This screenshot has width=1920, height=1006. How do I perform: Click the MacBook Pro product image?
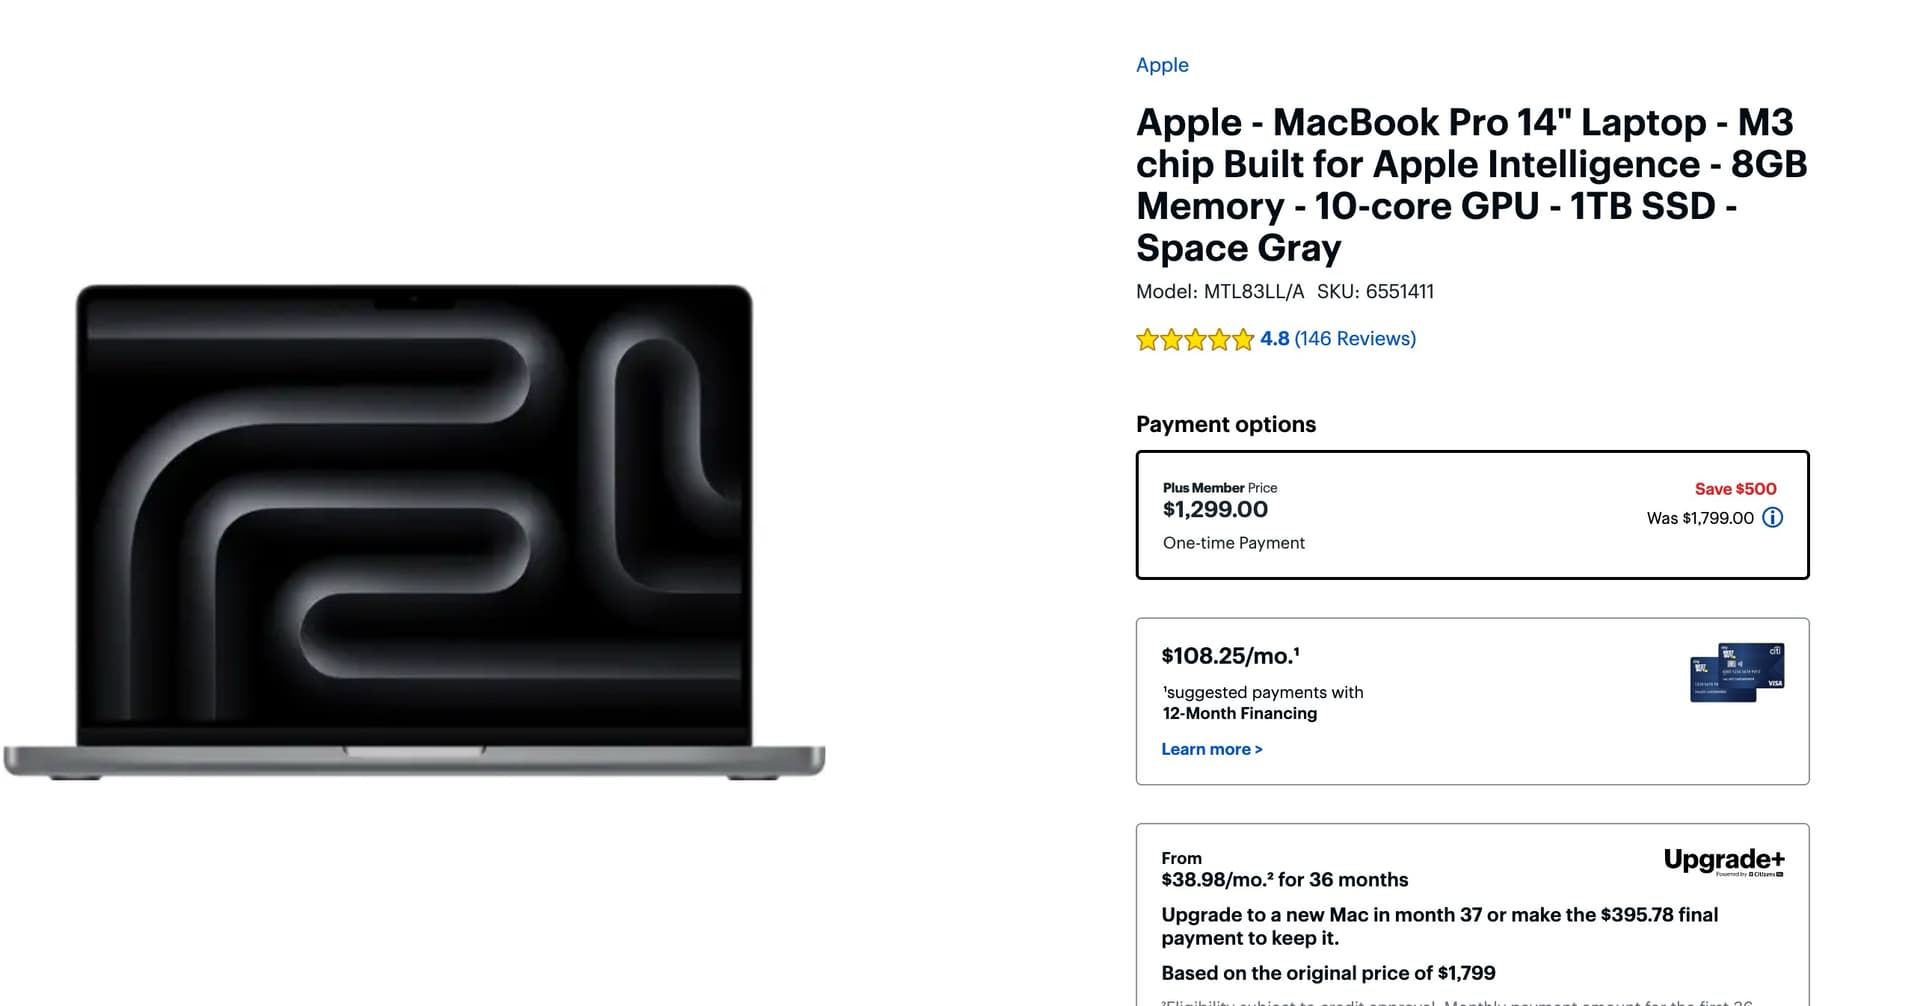[x=414, y=532]
